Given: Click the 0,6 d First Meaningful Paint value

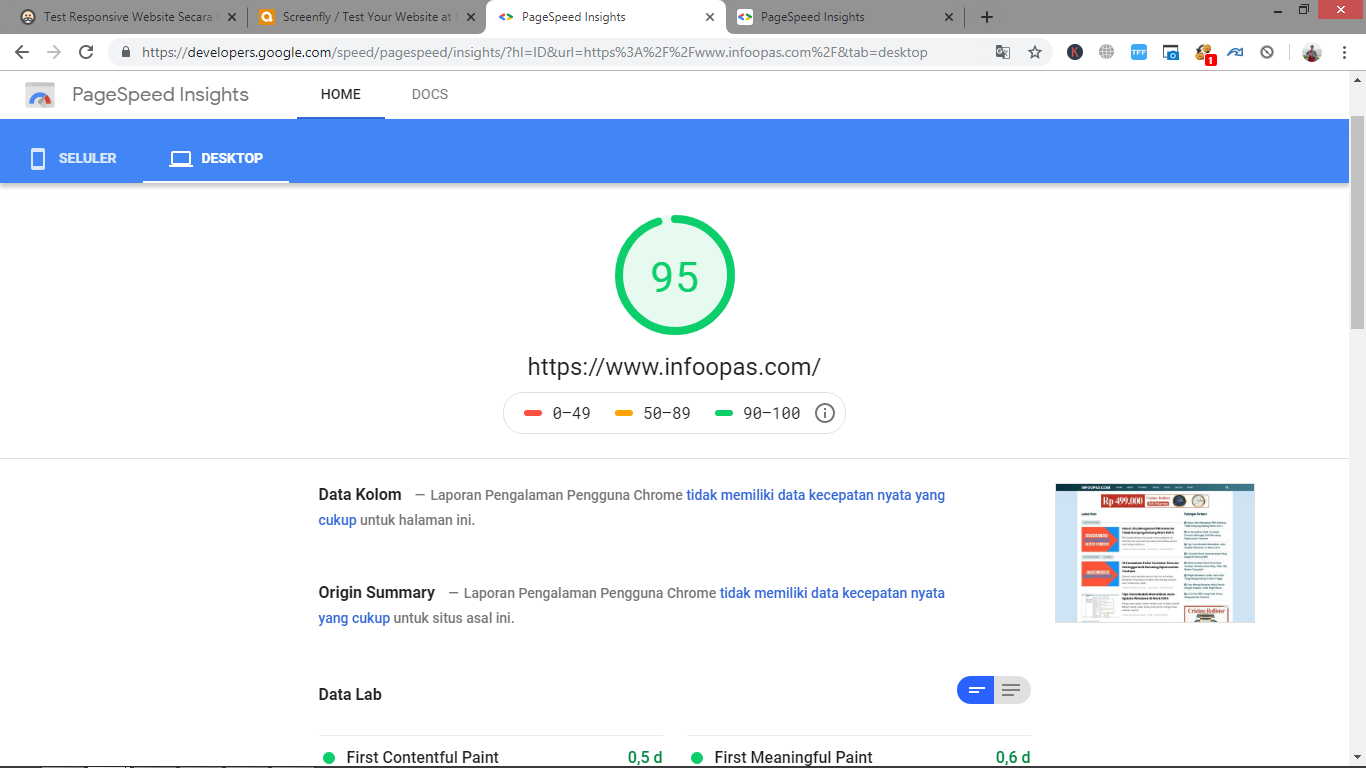Looking at the screenshot, I should click(1013, 757).
